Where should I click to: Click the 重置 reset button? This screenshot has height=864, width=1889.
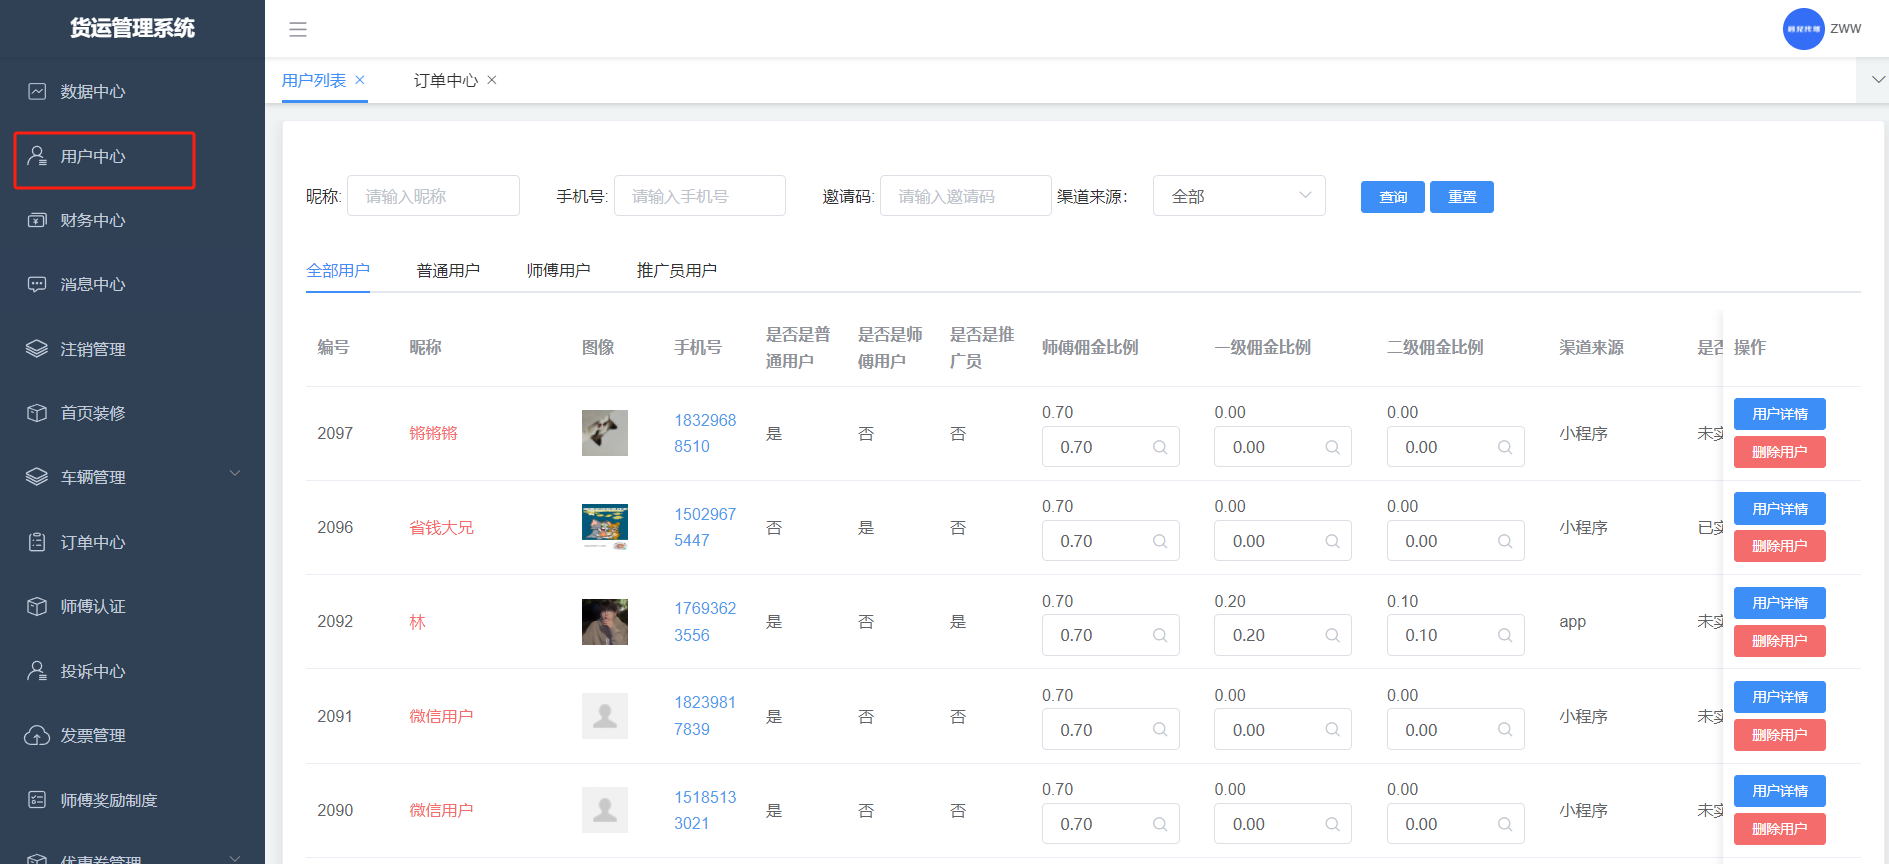tap(1461, 197)
